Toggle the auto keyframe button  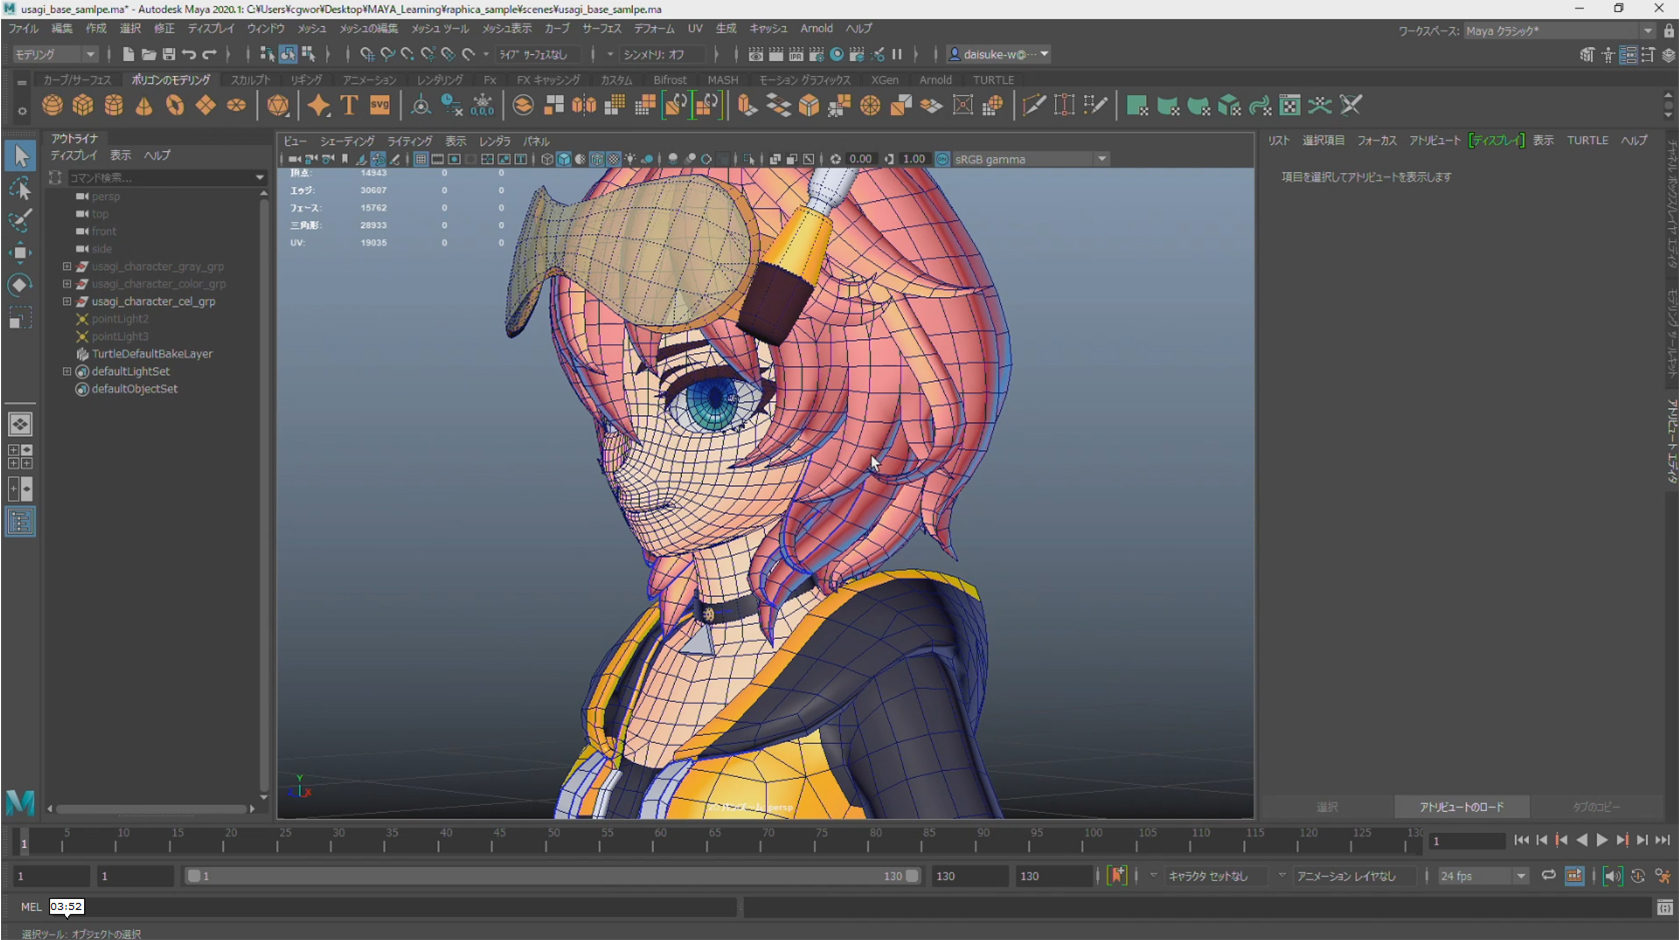coord(1117,876)
